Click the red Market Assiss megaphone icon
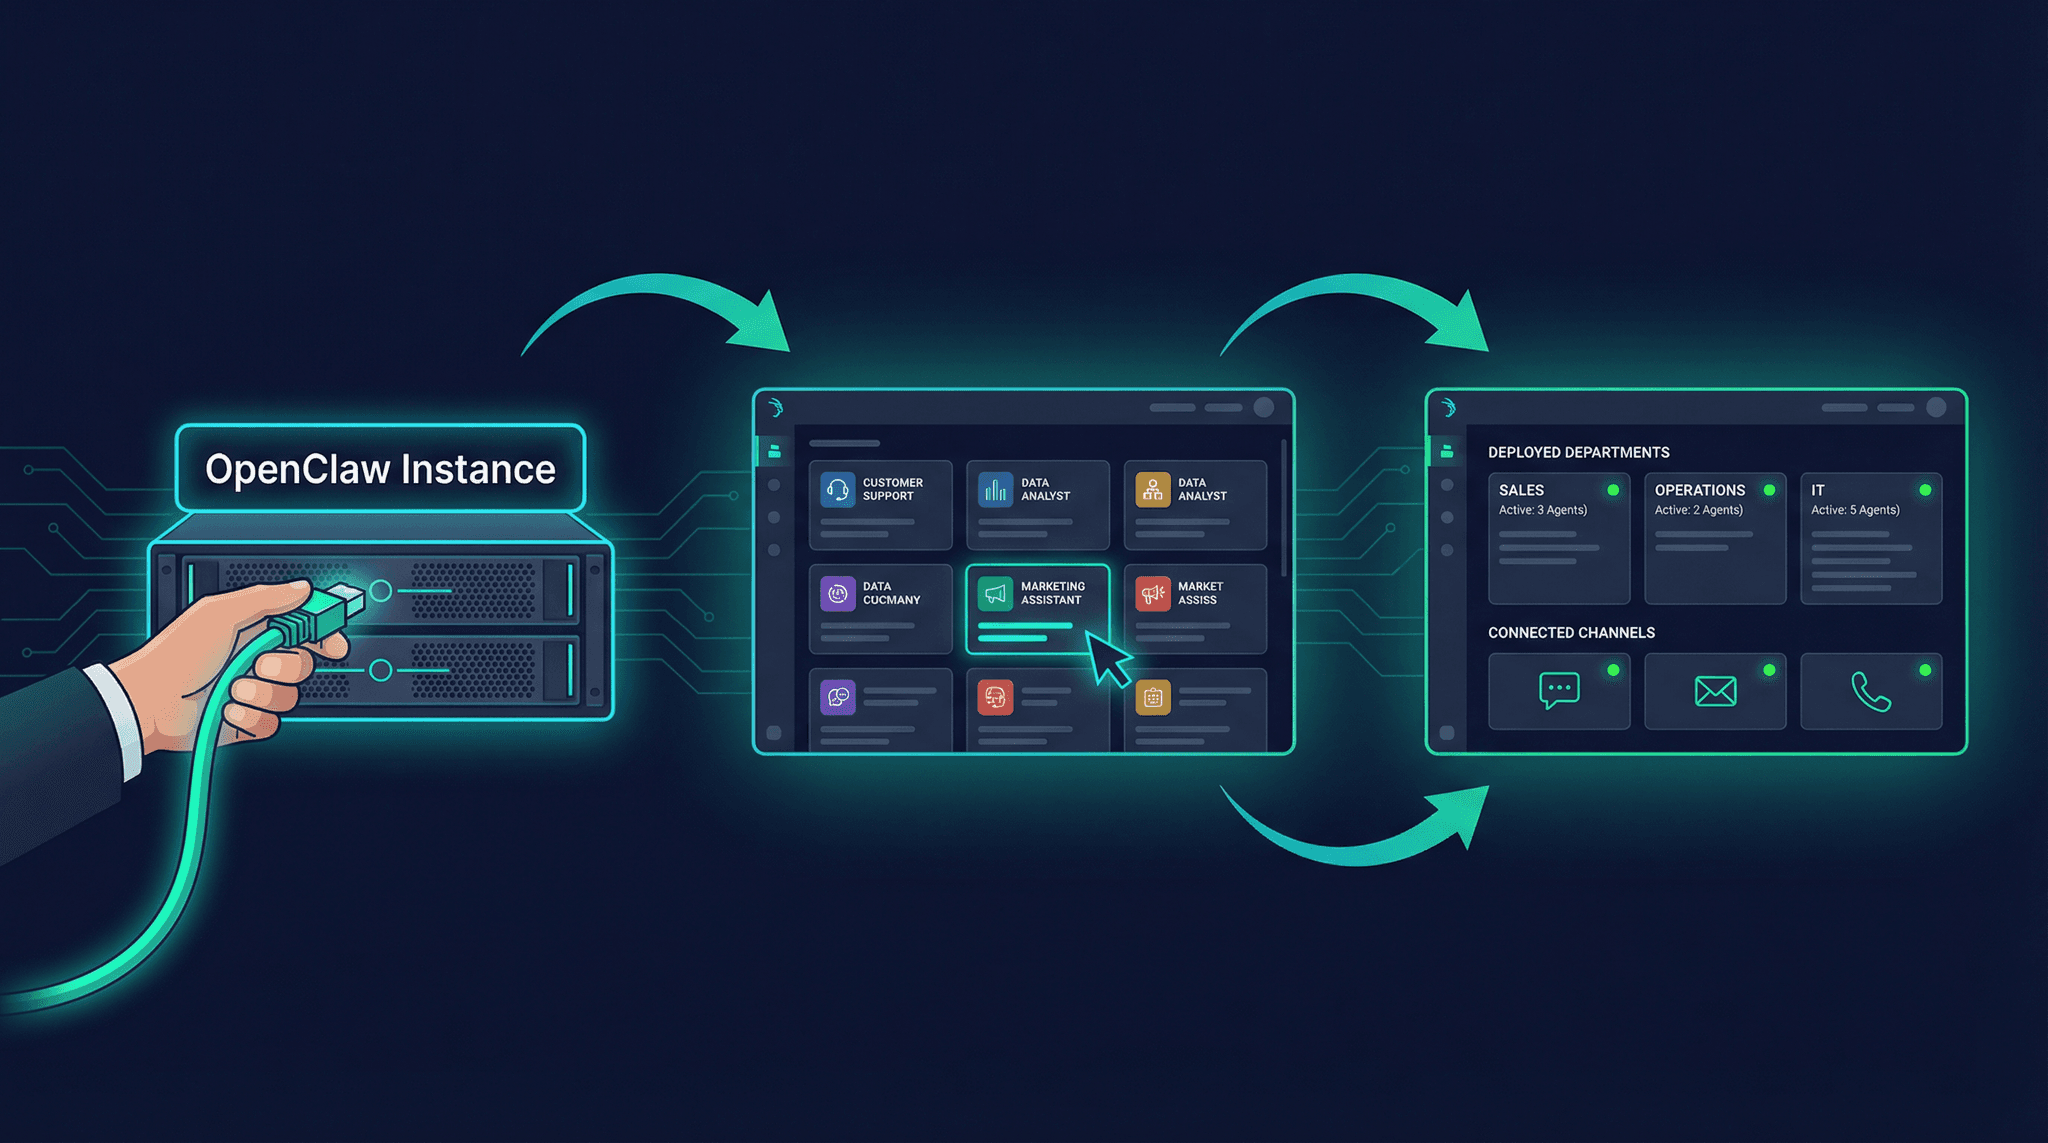 coord(1152,594)
